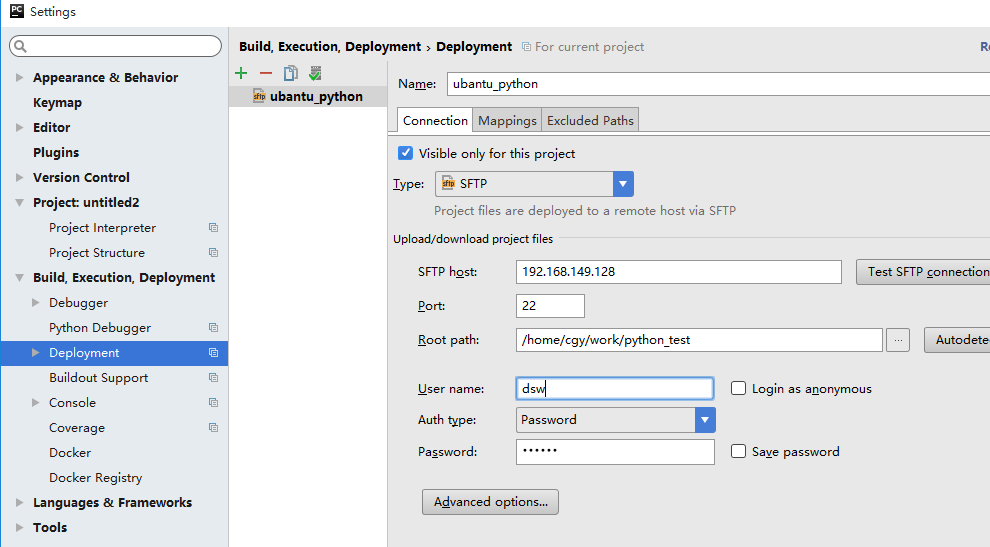
Task: Click the SFTP icon beside ubantu_python
Action: [259, 96]
